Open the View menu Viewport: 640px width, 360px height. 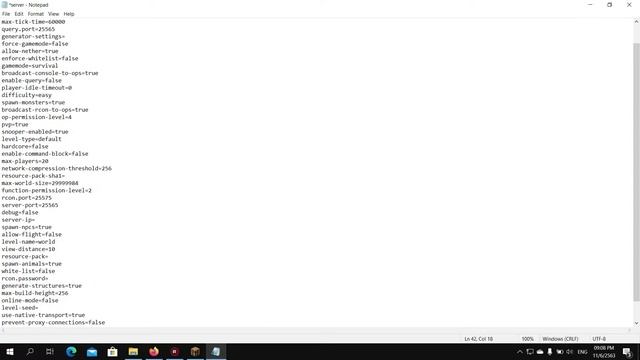tap(53, 14)
